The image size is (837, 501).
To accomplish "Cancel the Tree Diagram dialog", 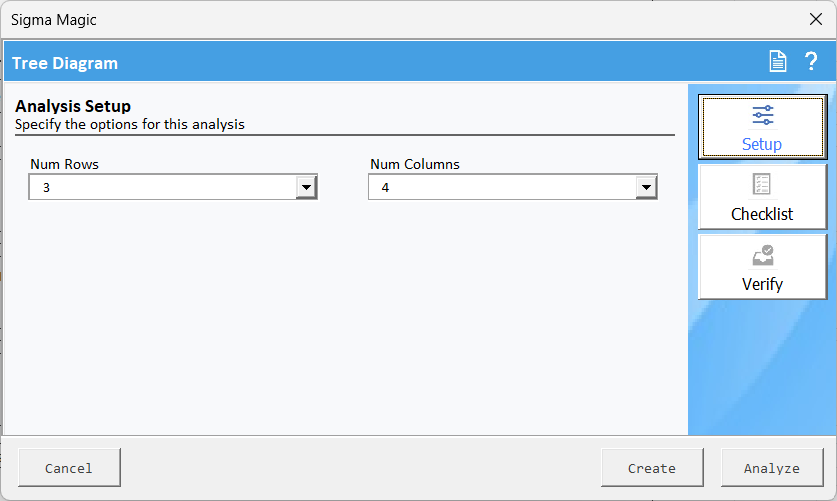I will (69, 467).
